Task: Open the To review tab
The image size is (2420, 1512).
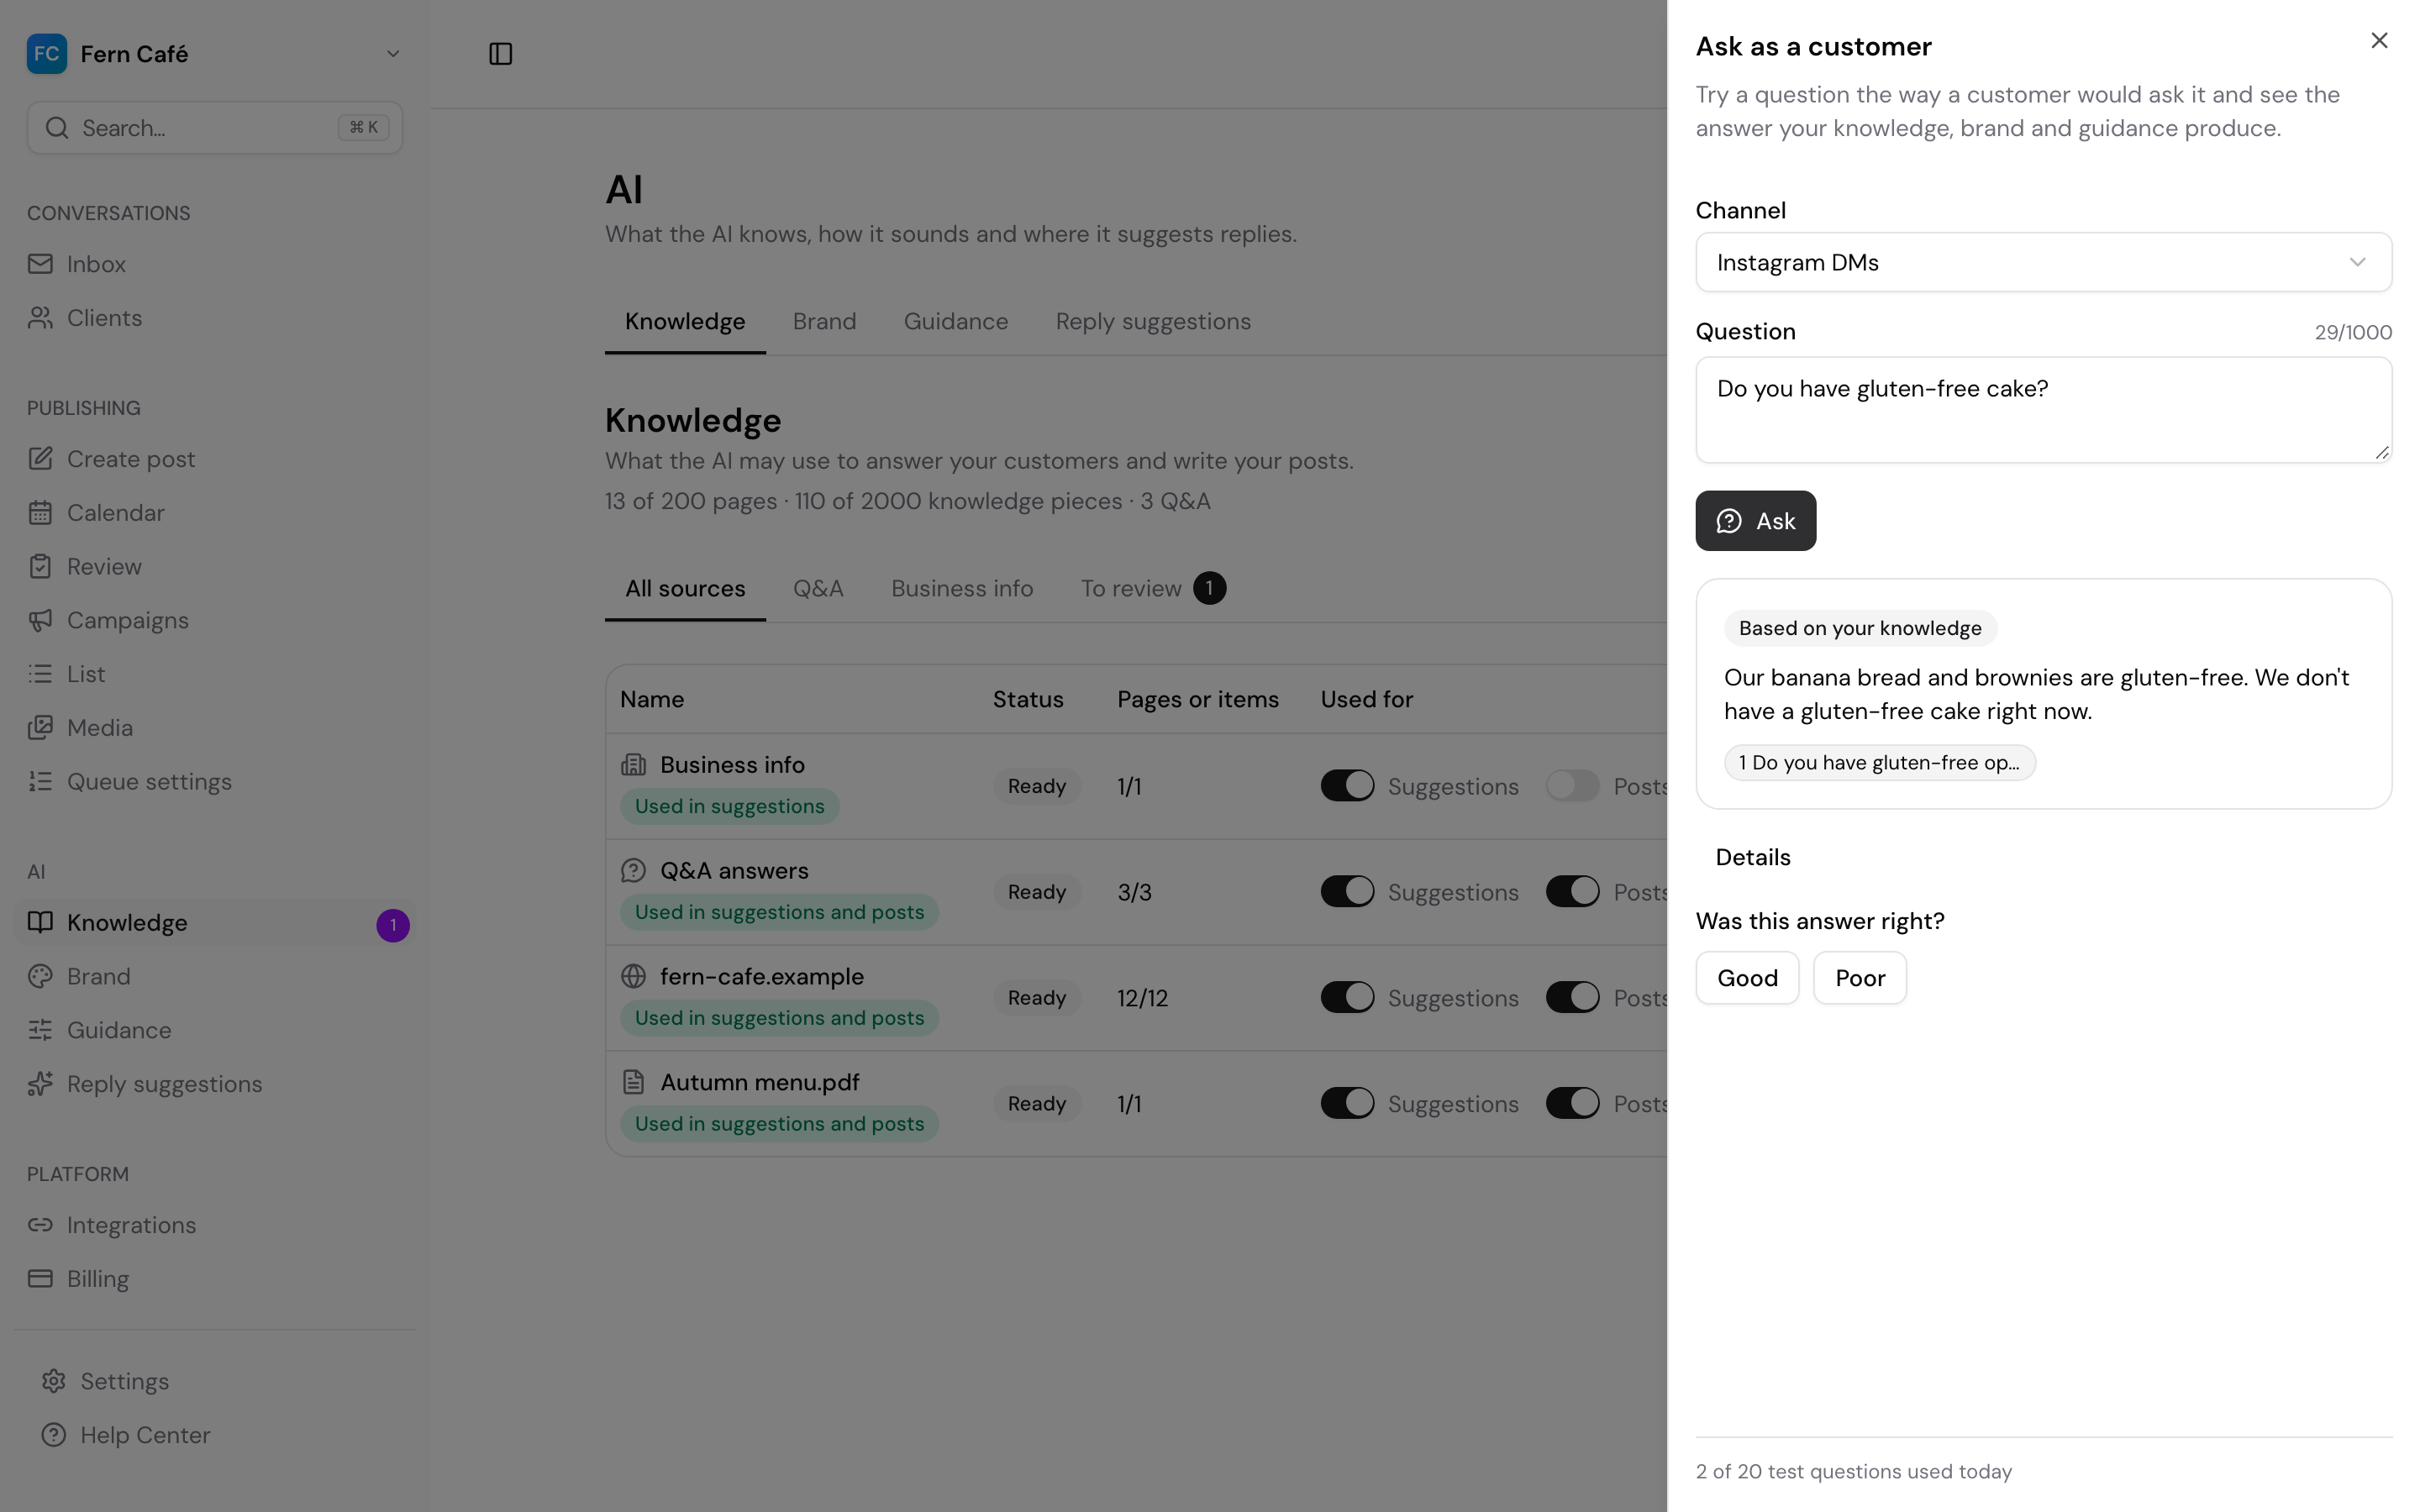Action: coord(1152,589)
